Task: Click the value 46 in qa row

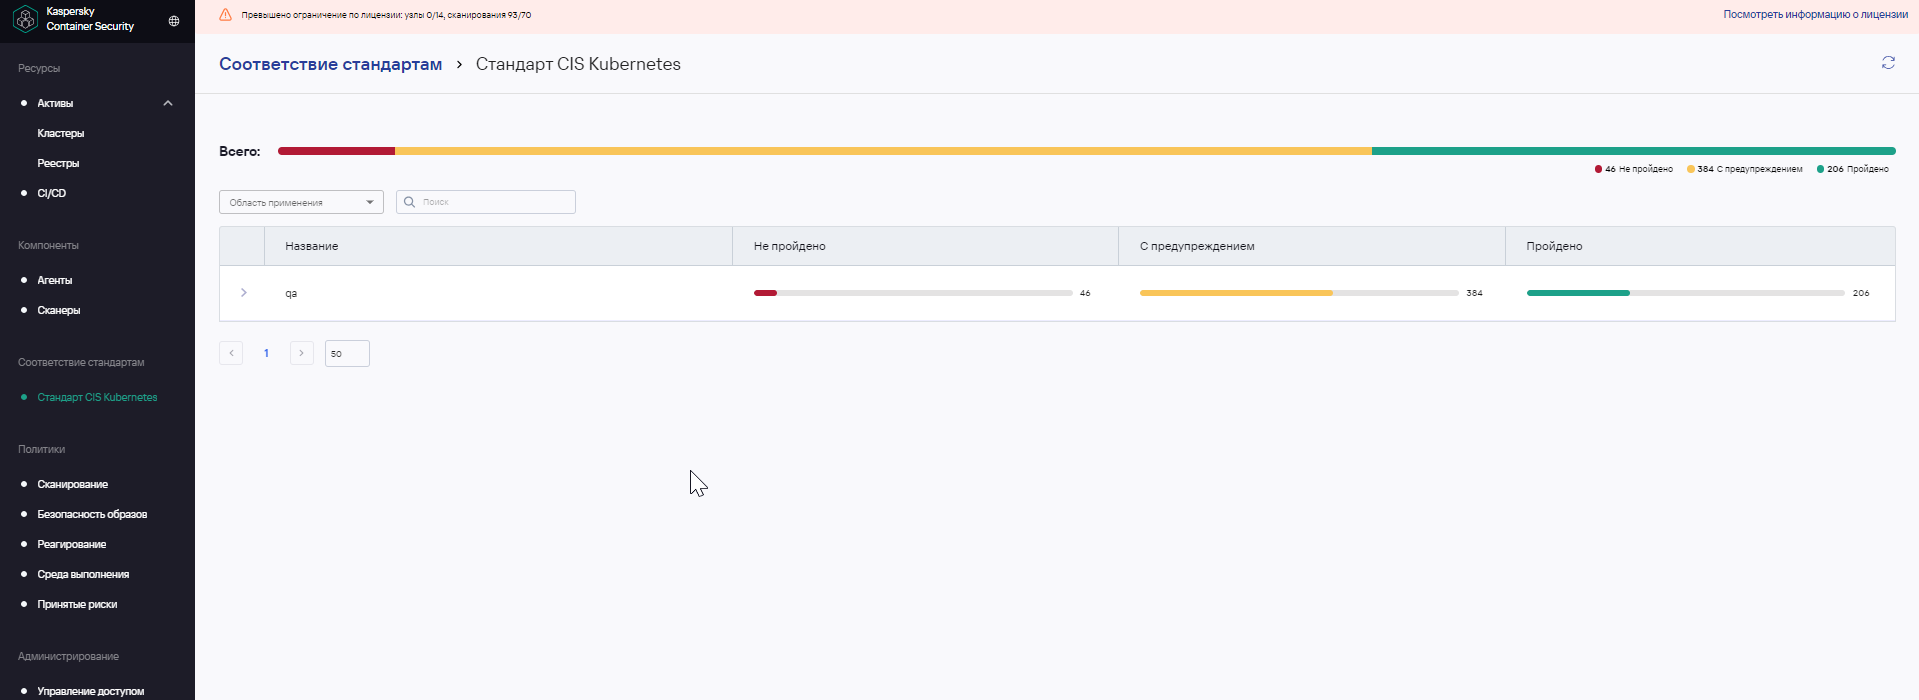Action: [1085, 293]
